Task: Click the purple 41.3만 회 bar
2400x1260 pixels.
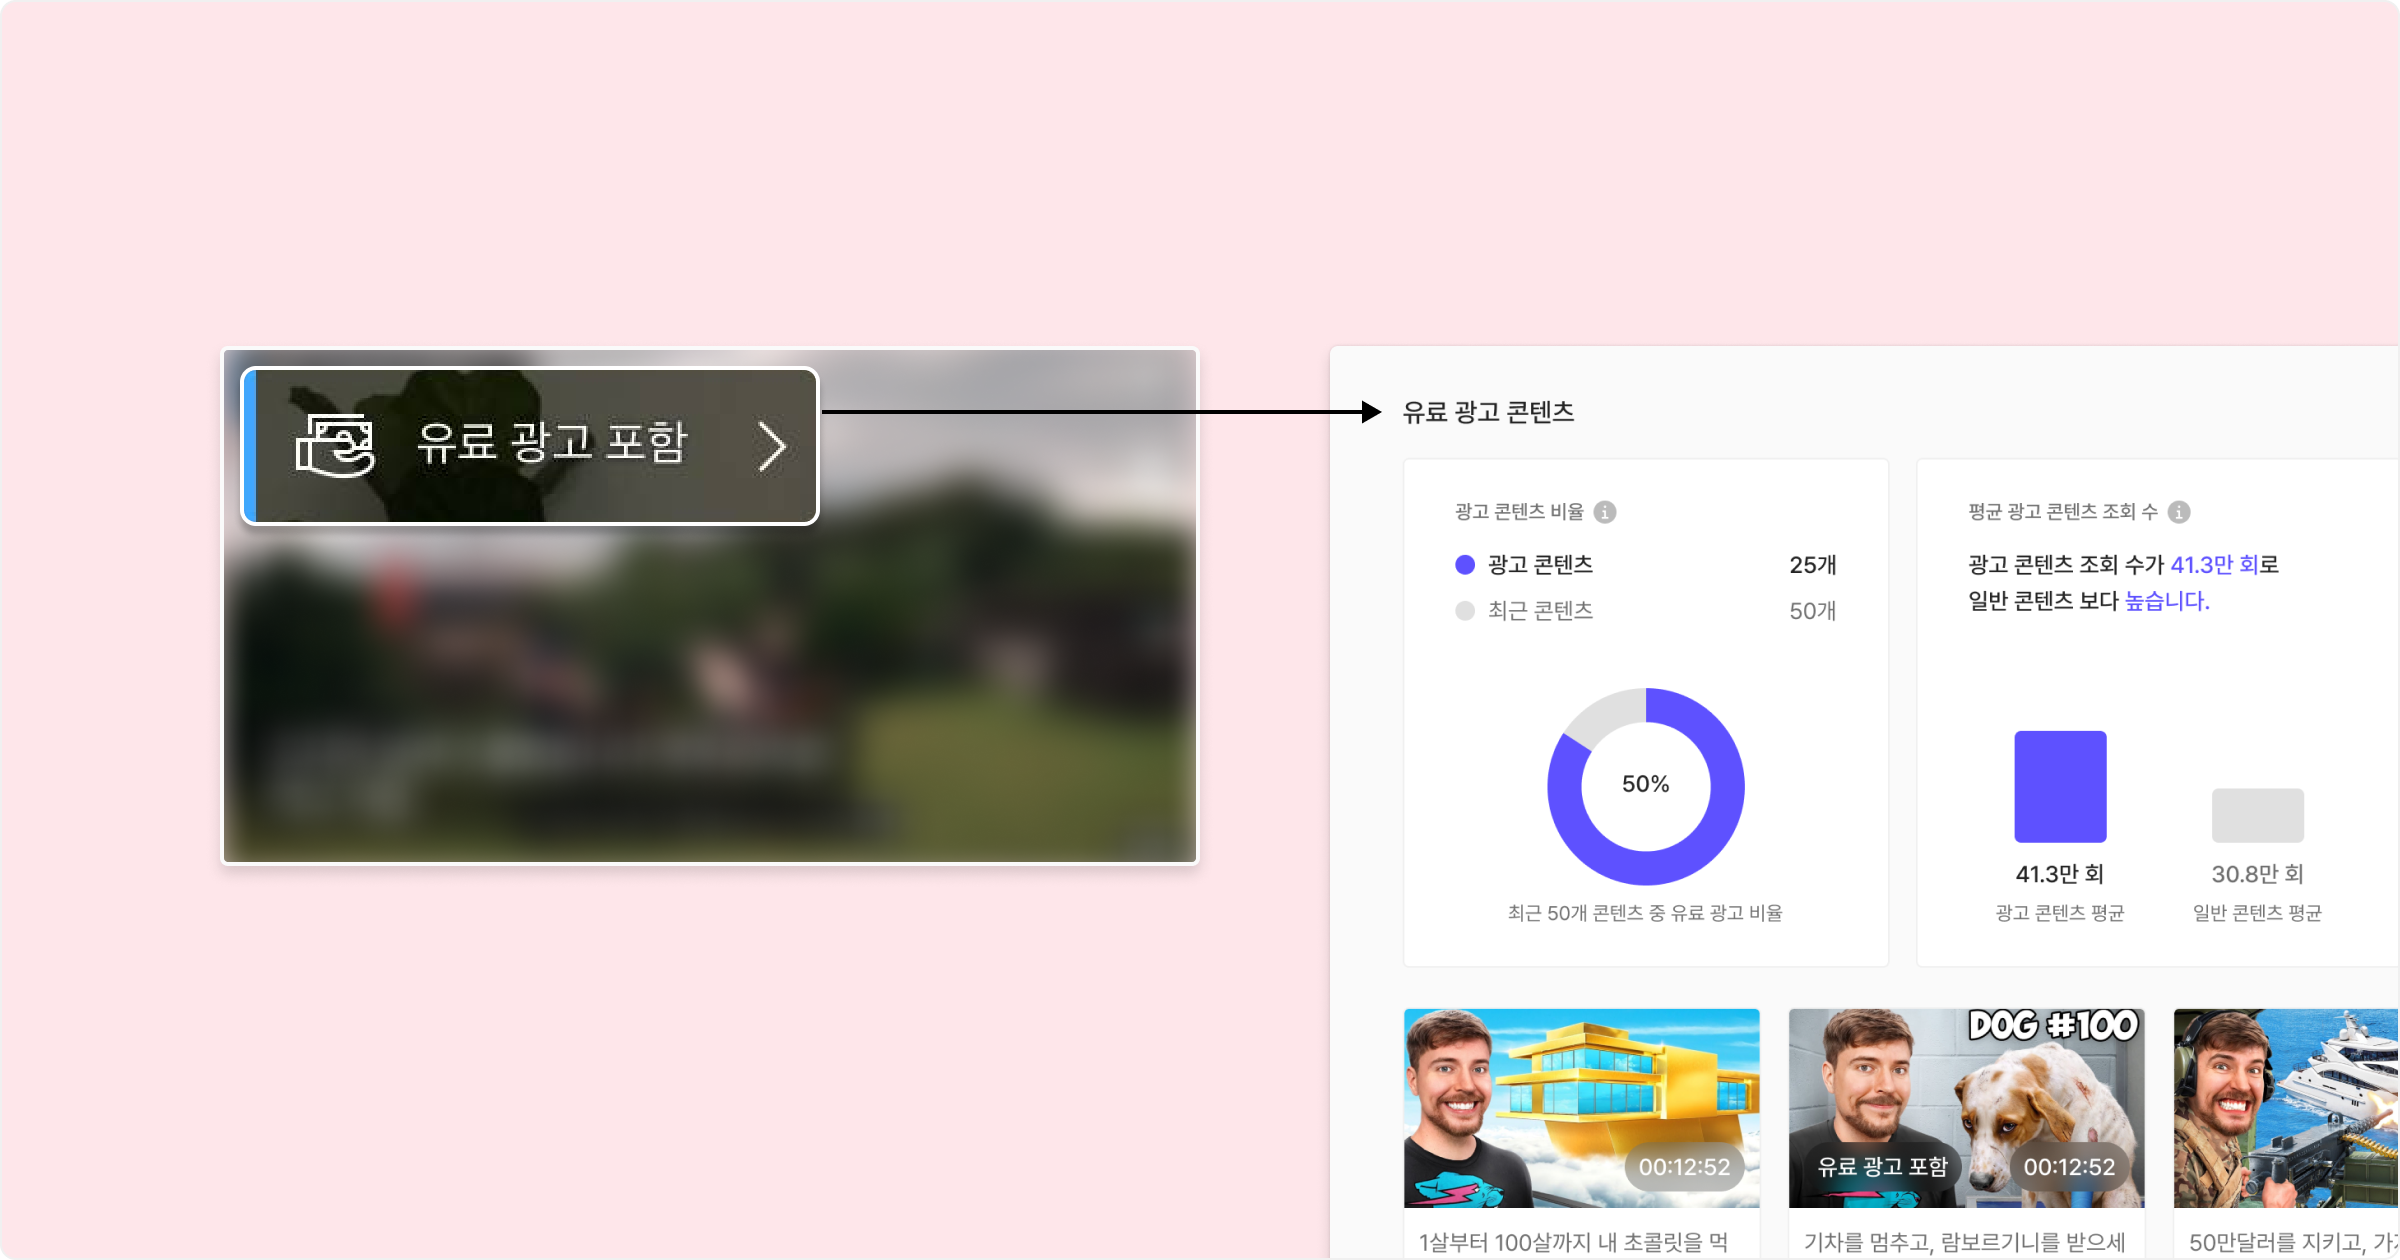Action: pyautogui.click(x=2060, y=786)
